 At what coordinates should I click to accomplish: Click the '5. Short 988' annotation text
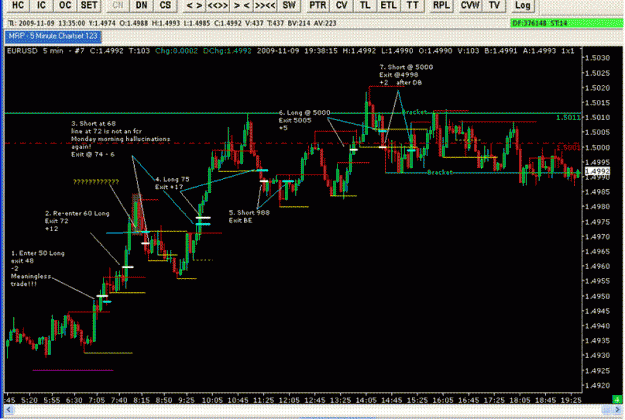pos(249,212)
